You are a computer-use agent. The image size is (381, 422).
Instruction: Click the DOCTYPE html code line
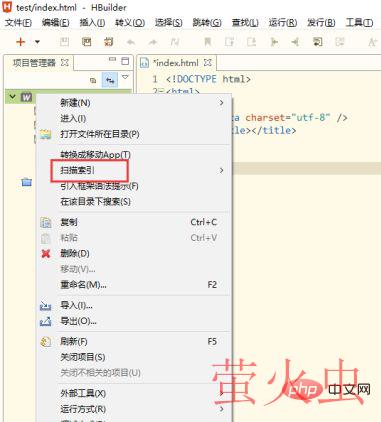(x=208, y=79)
